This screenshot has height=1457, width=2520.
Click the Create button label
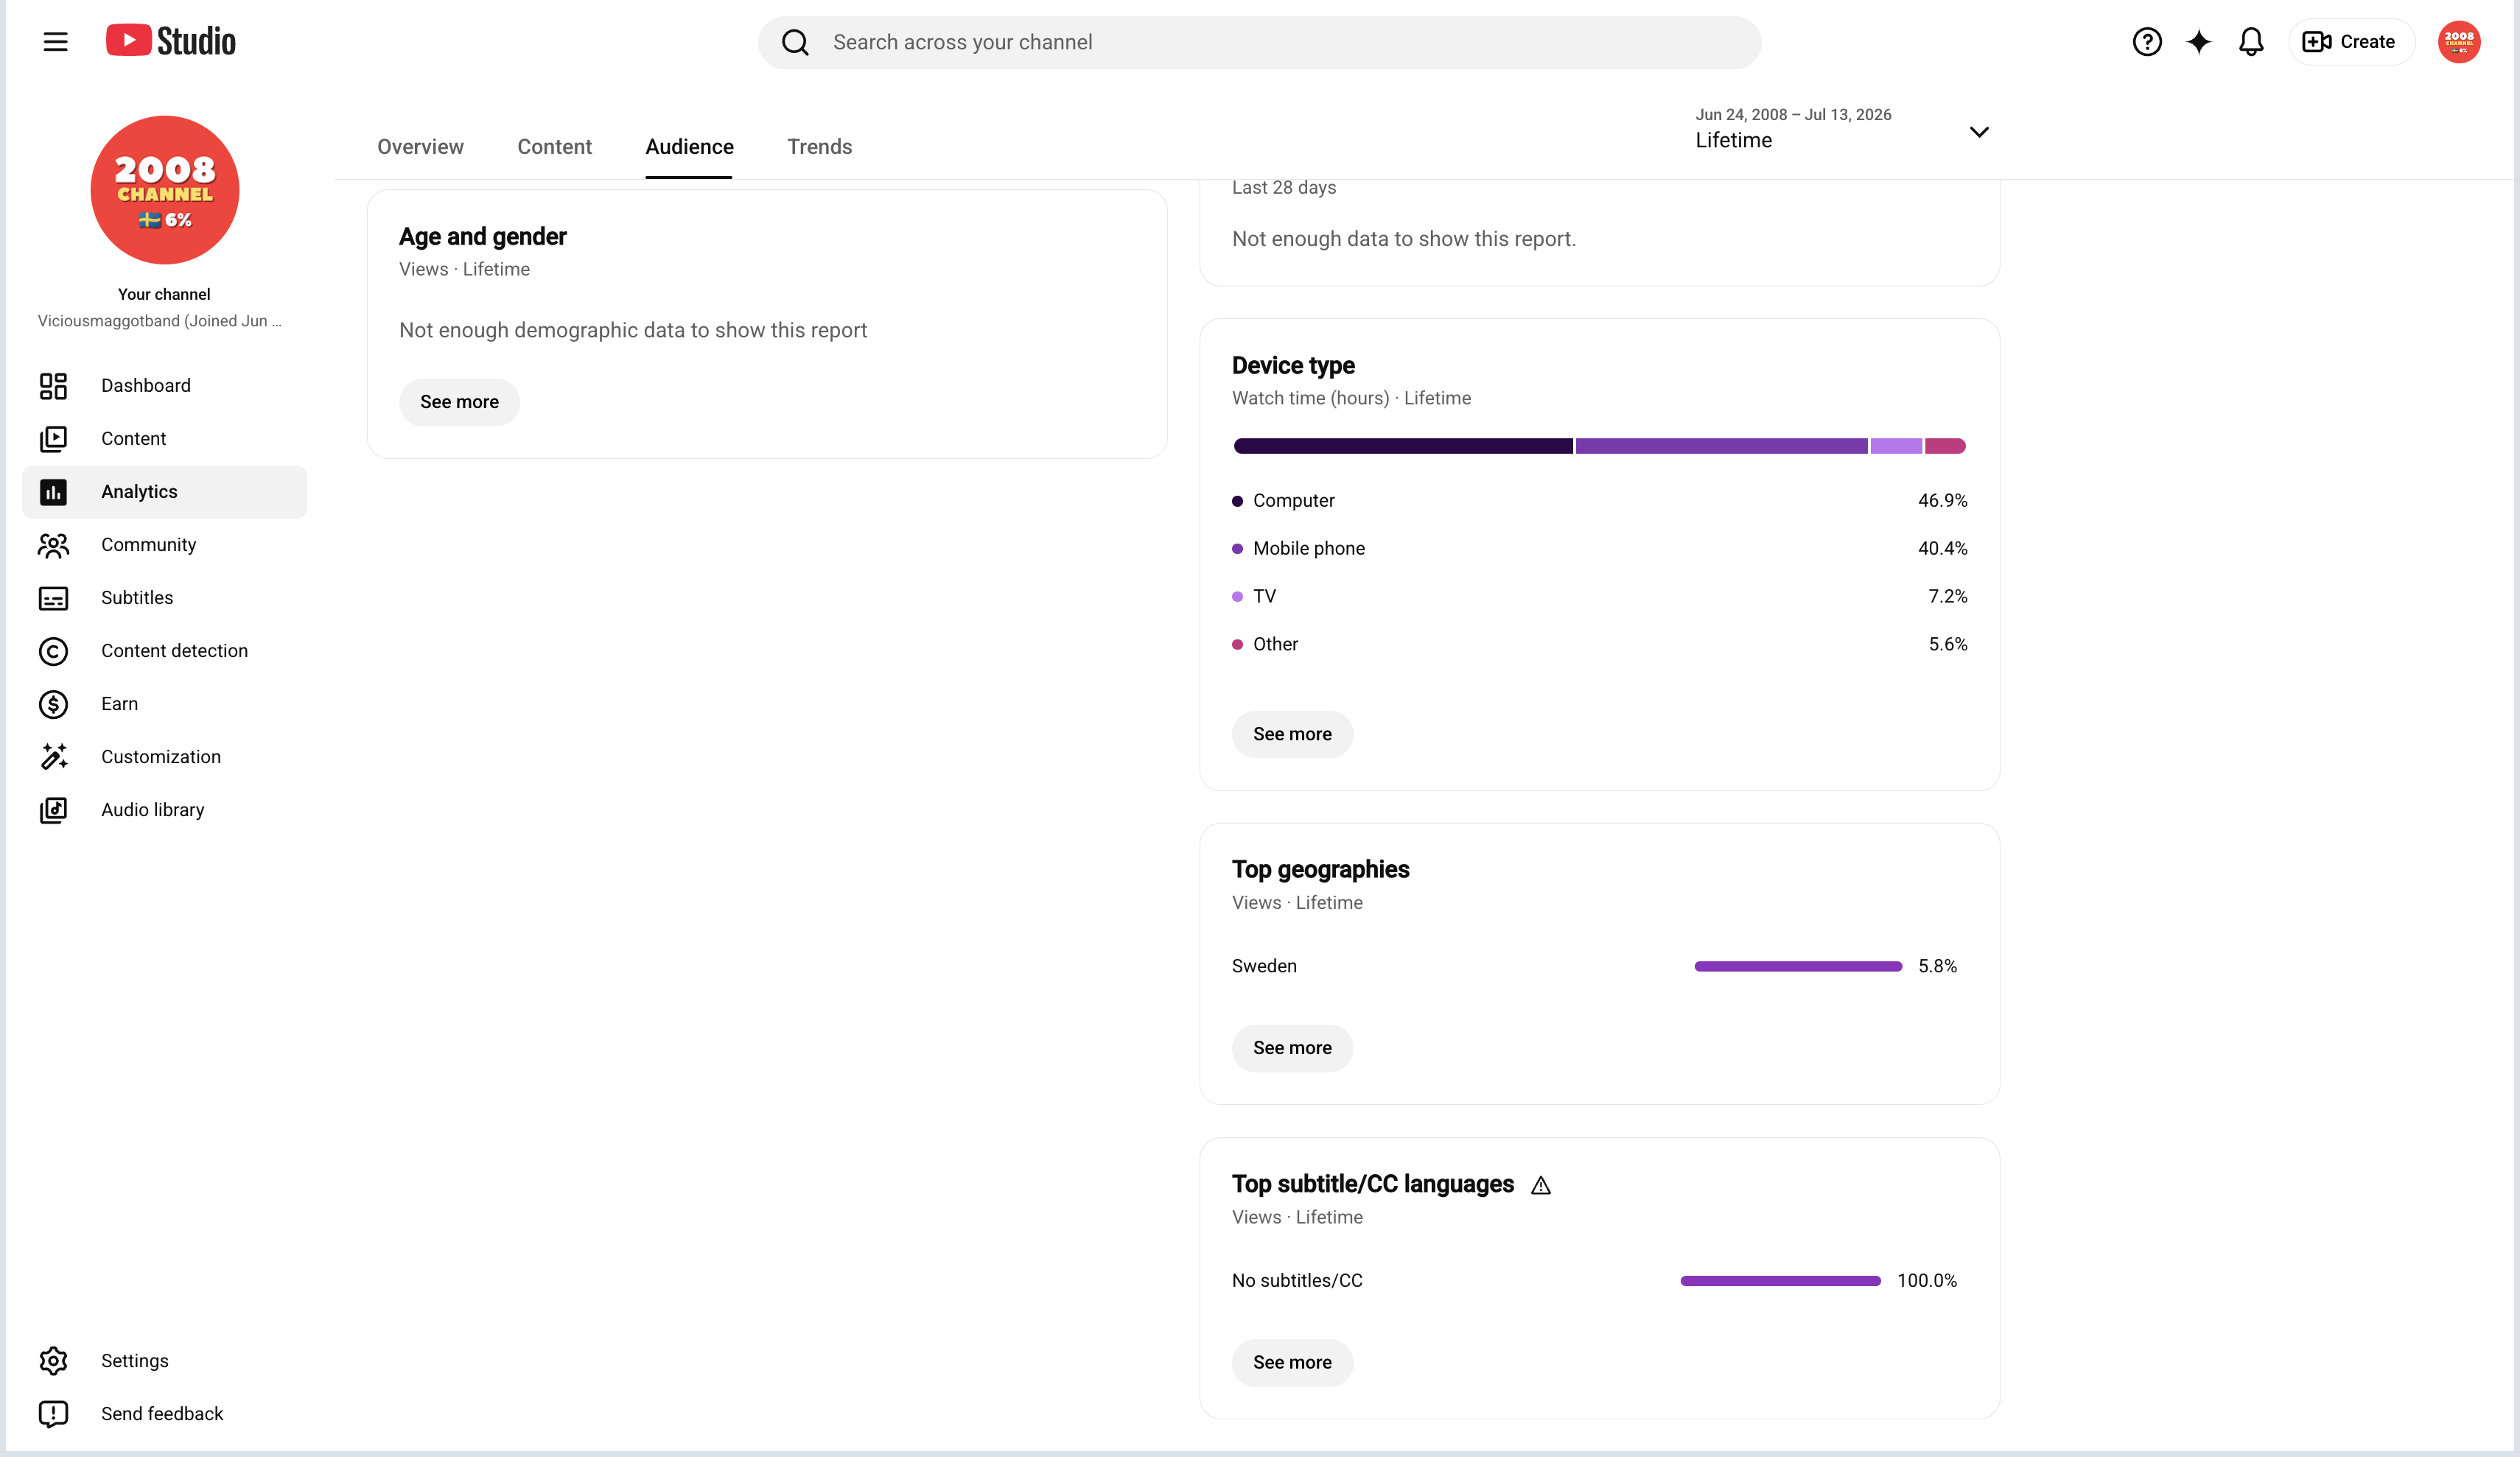point(2367,42)
